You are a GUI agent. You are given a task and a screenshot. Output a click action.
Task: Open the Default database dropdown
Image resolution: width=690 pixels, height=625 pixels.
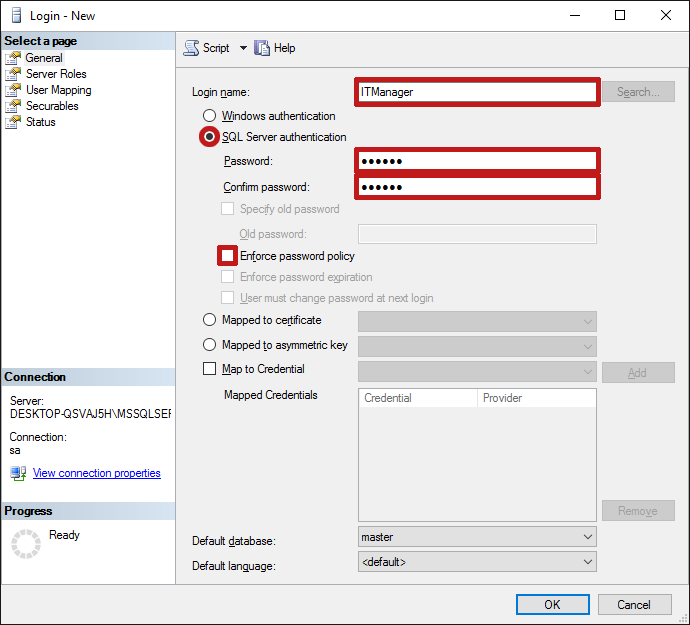click(477, 537)
